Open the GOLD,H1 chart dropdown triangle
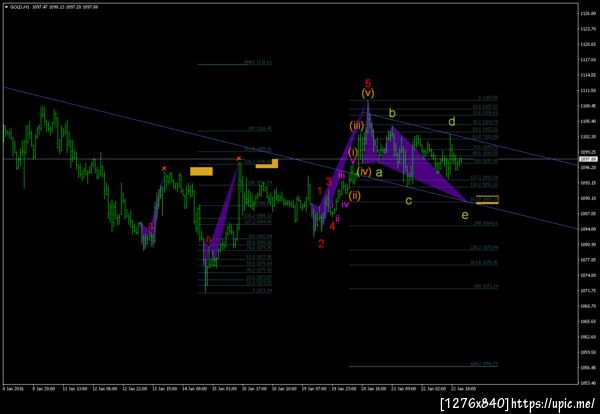This screenshot has height=414, width=600. pyautogui.click(x=6, y=7)
